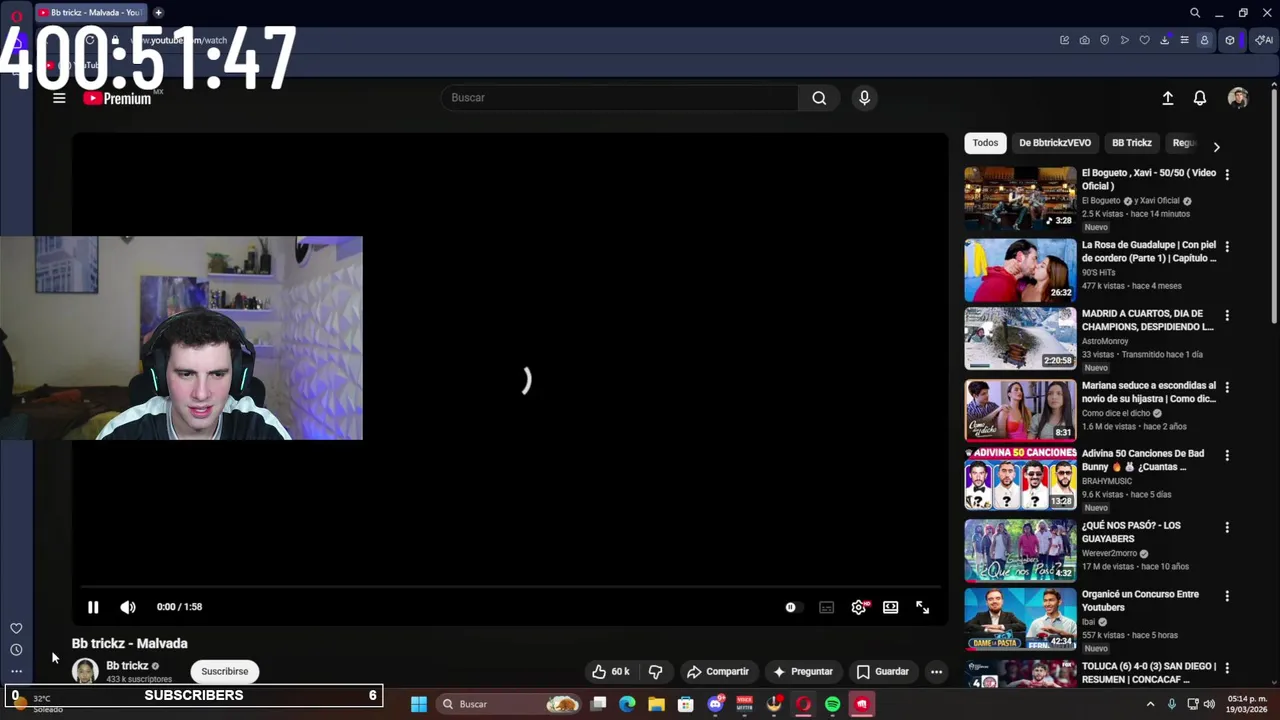
Task: Go to the YouTube Premium home logo
Action: (117, 98)
